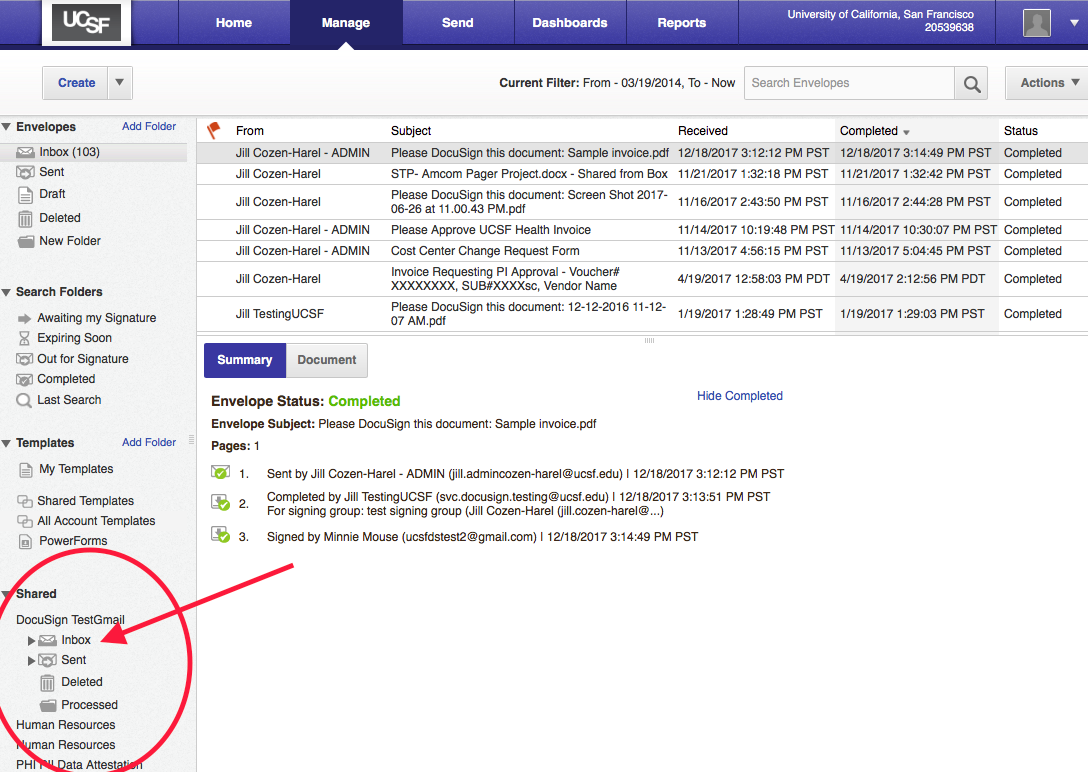Select the Sample invoice.pdf envelope row
The width and height of the screenshot is (1088, 772).
coord(643,153)
